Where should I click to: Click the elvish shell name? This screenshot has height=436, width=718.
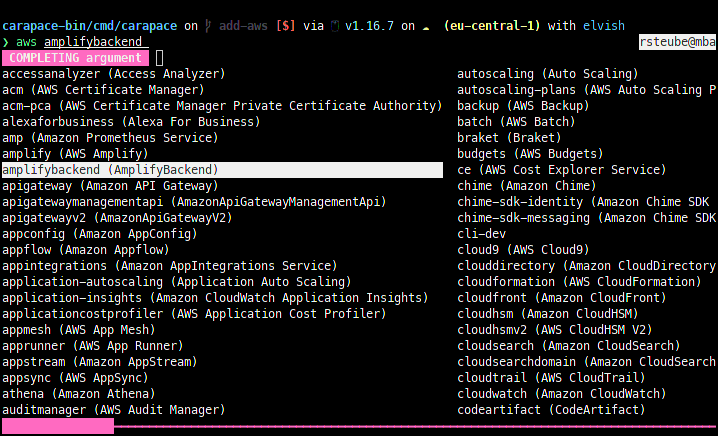(x=604, y=26)
